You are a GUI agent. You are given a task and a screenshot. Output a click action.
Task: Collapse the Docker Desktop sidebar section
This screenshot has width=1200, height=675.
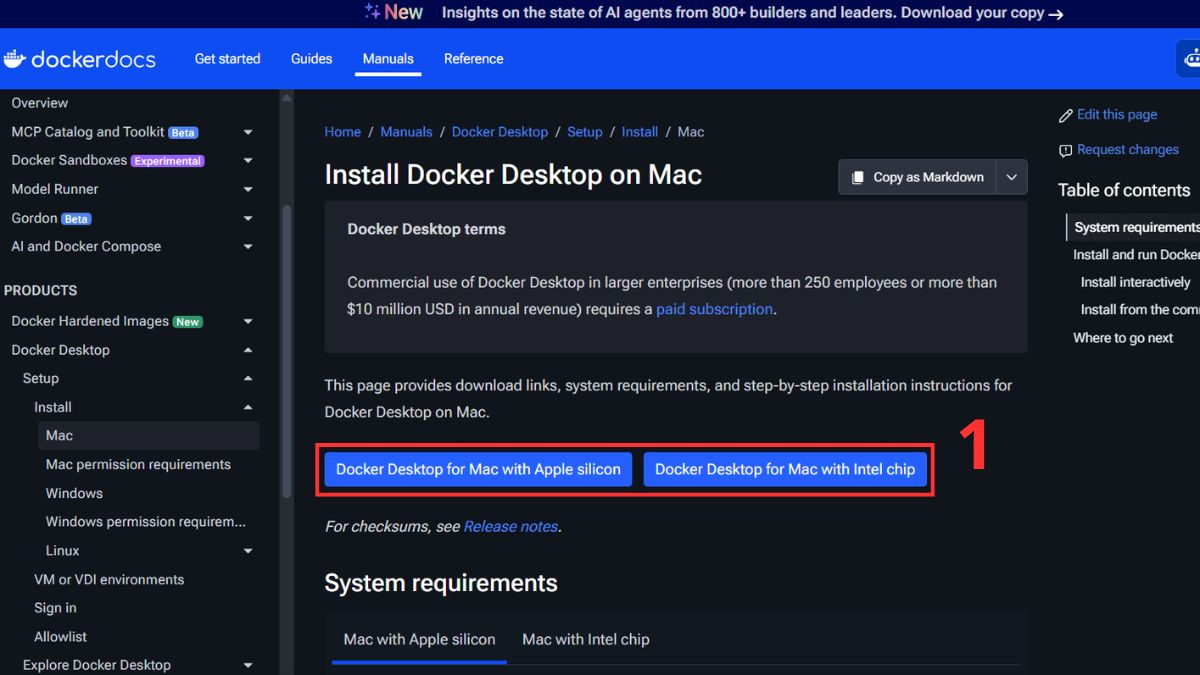(x=248, y=350)
